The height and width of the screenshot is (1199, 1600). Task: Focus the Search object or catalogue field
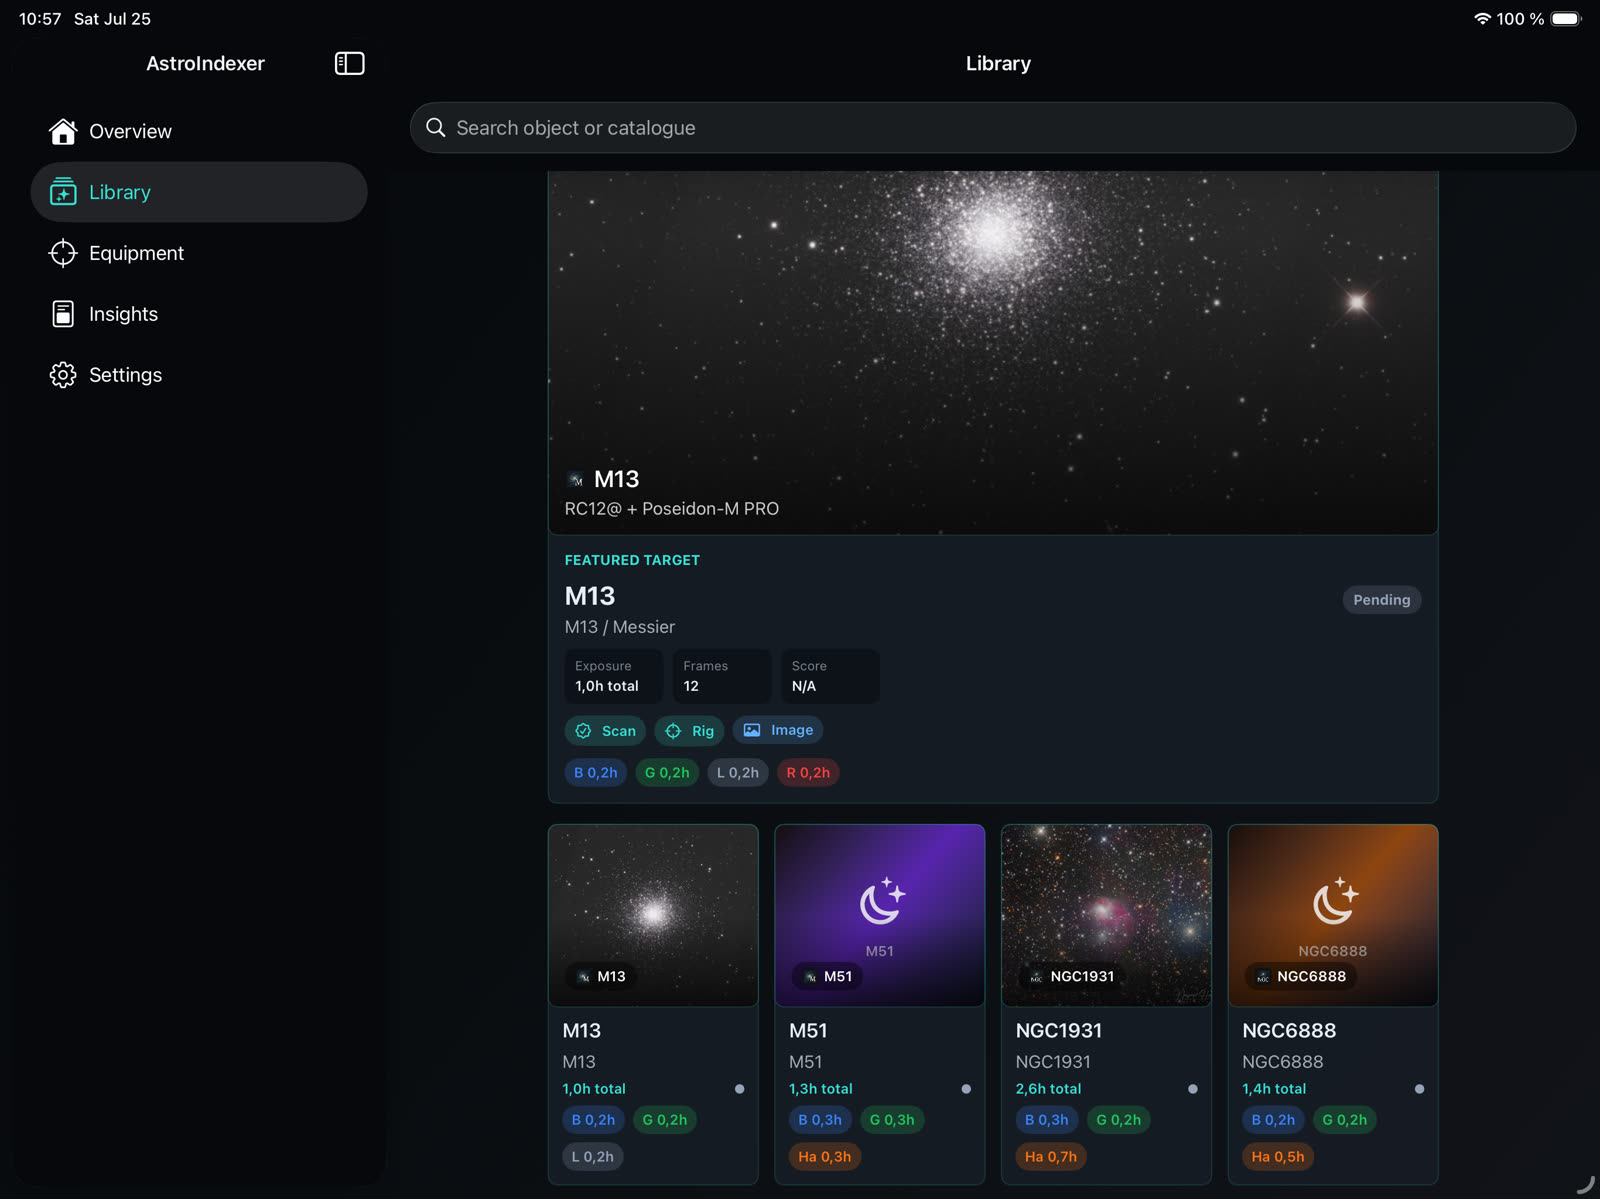point(993,127)
